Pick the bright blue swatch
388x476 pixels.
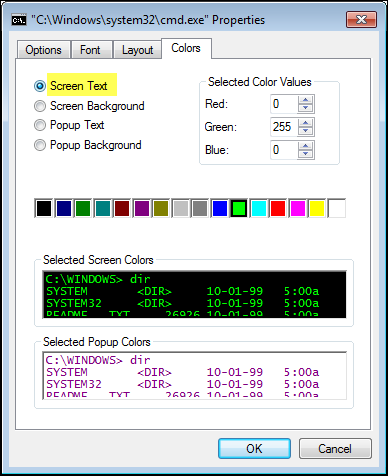[219, 208]
